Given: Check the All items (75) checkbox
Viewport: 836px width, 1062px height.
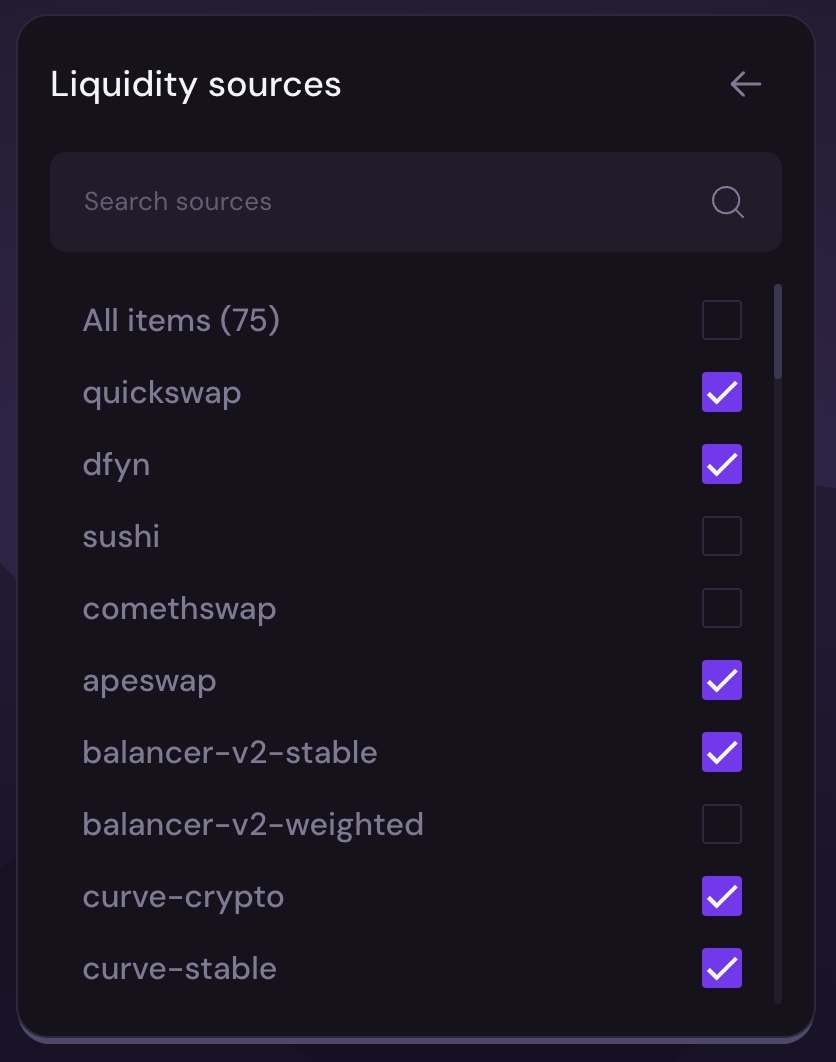Looking at the screenshot, I should coord(722,321).
